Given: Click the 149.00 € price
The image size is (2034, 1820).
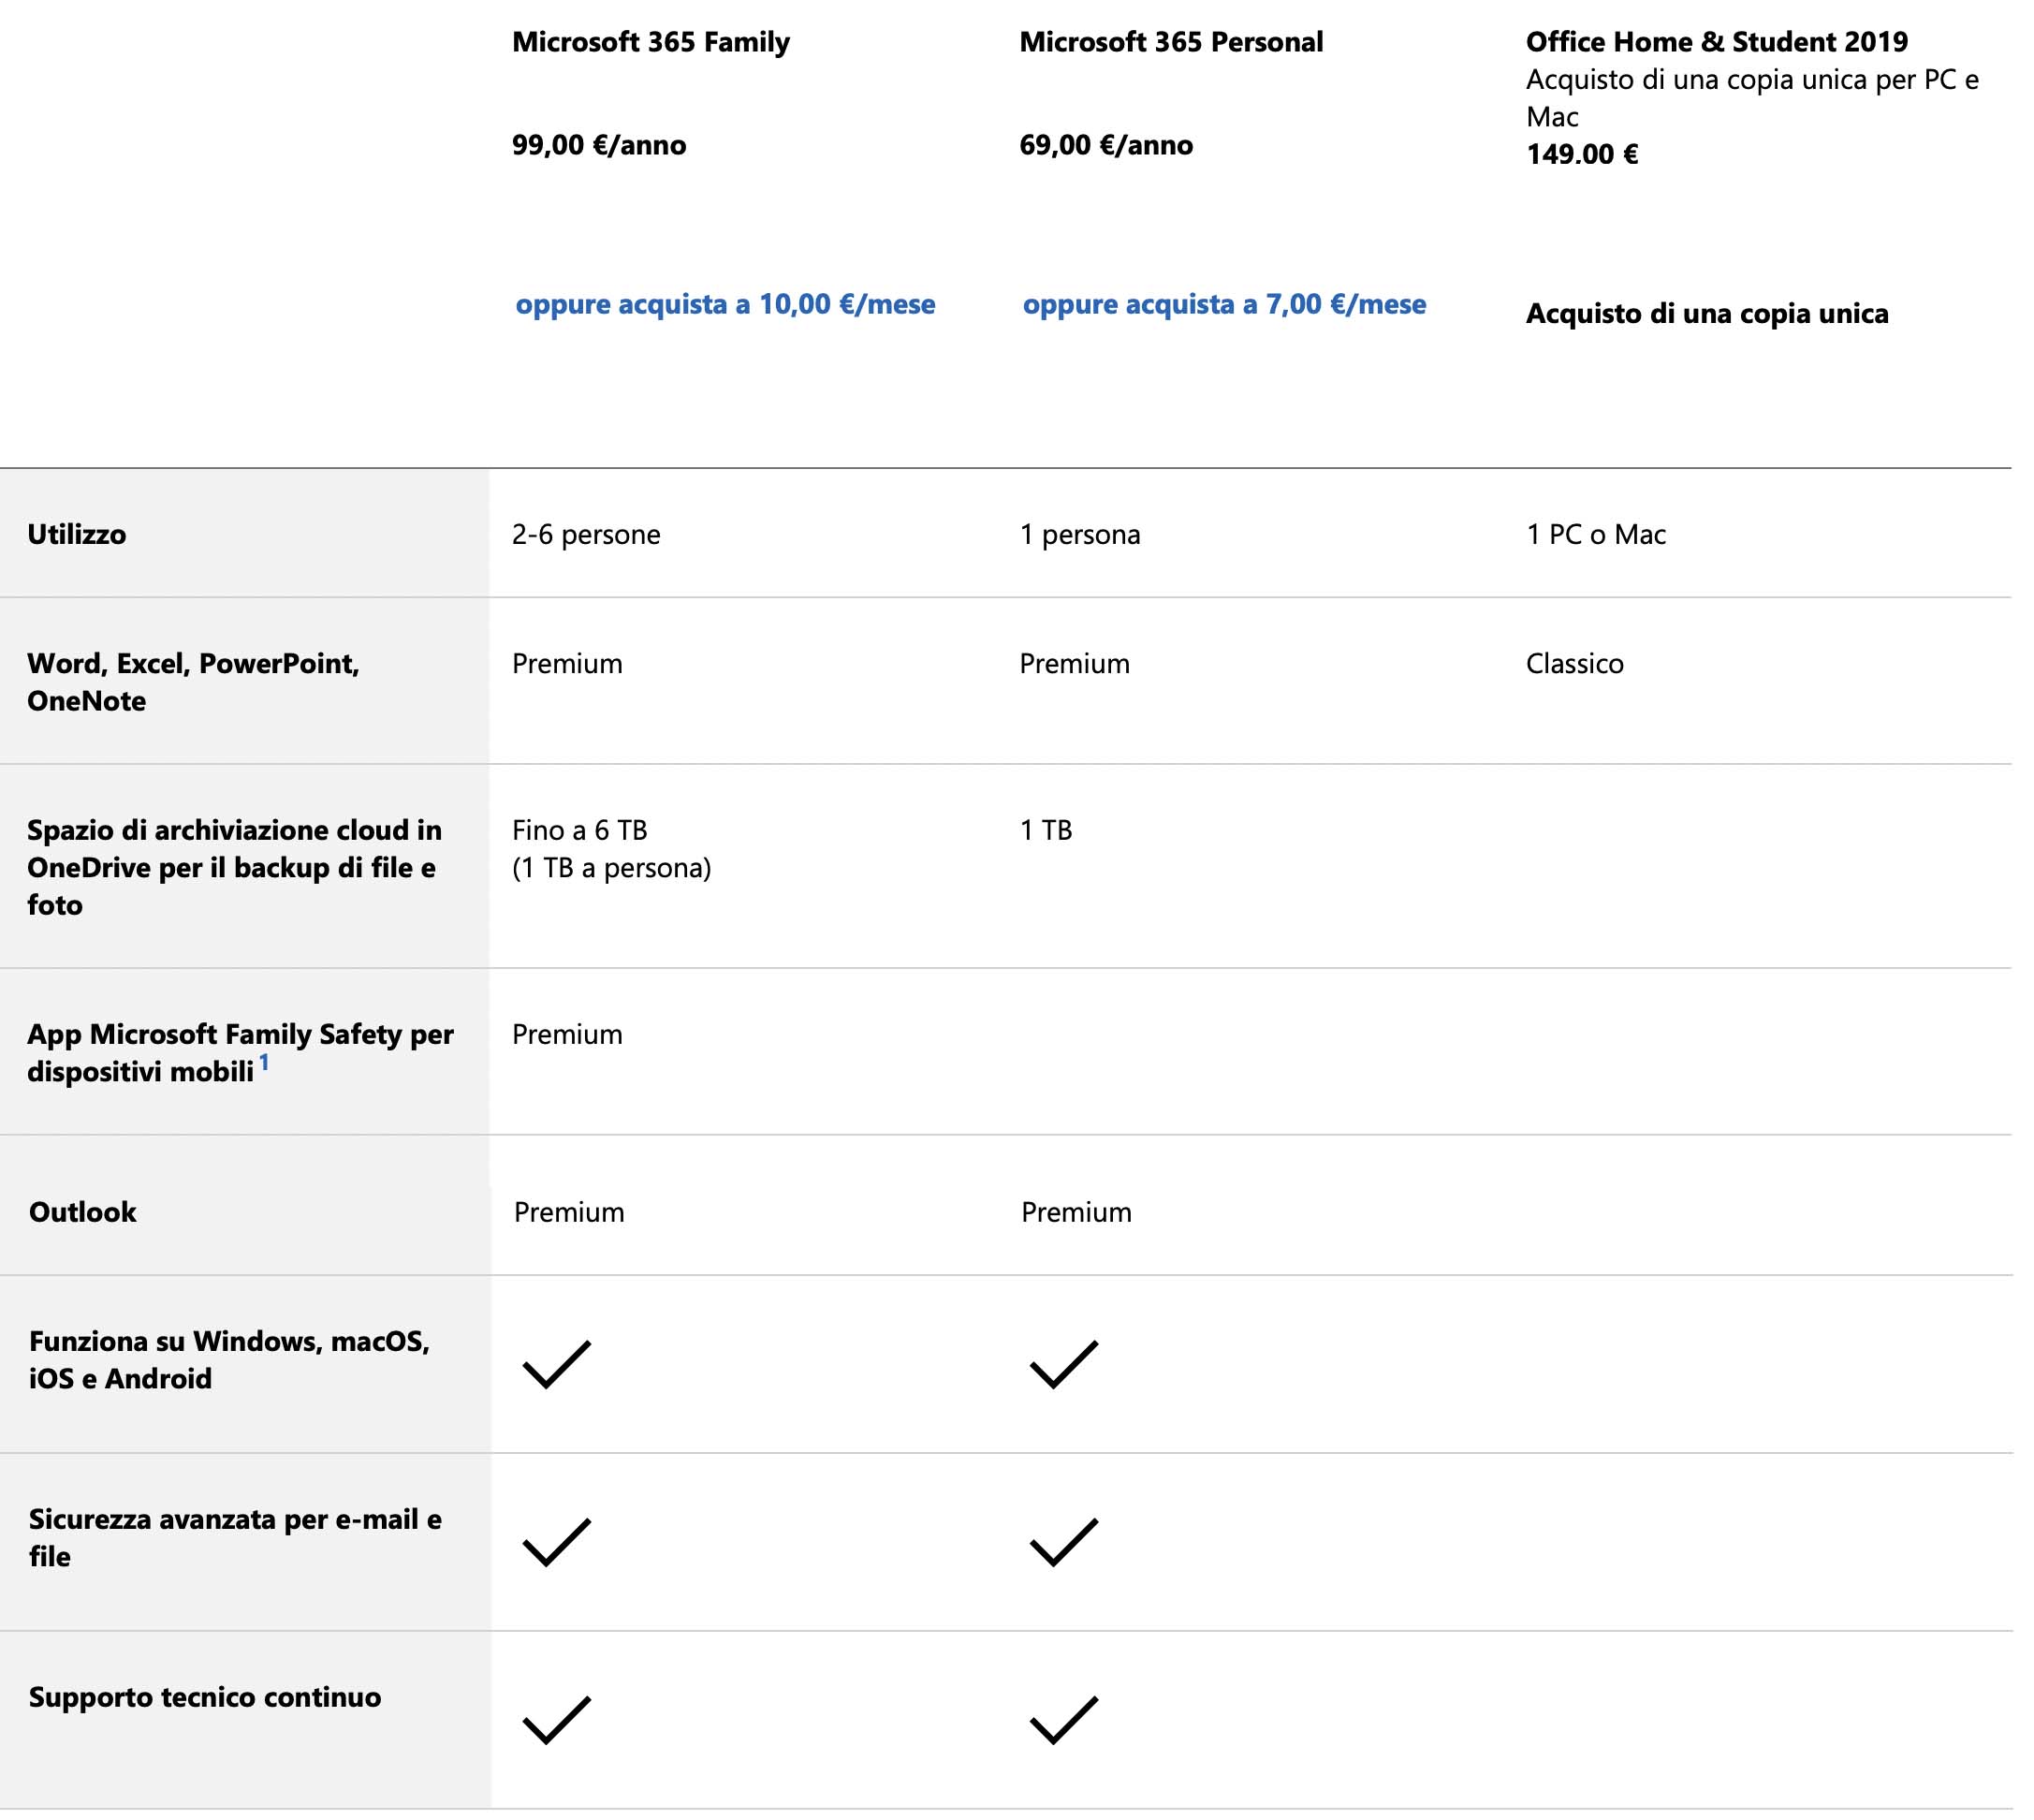Looking at the screenshot, I should (x=1581, y=154).
